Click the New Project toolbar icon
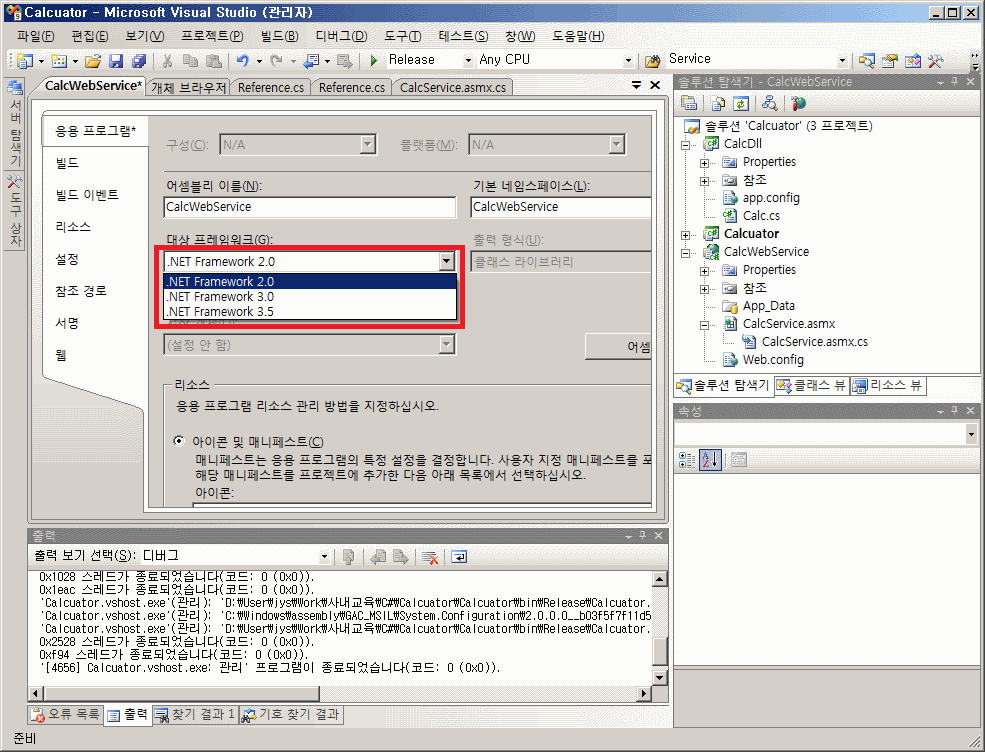Screen dimensions: 985x752 tap(25, 60)
